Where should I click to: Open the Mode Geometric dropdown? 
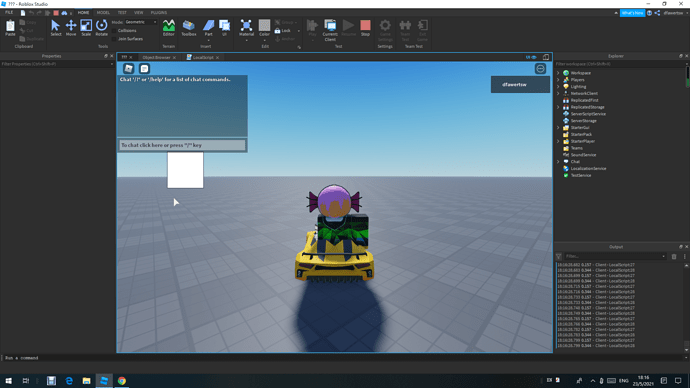point(141,22)
